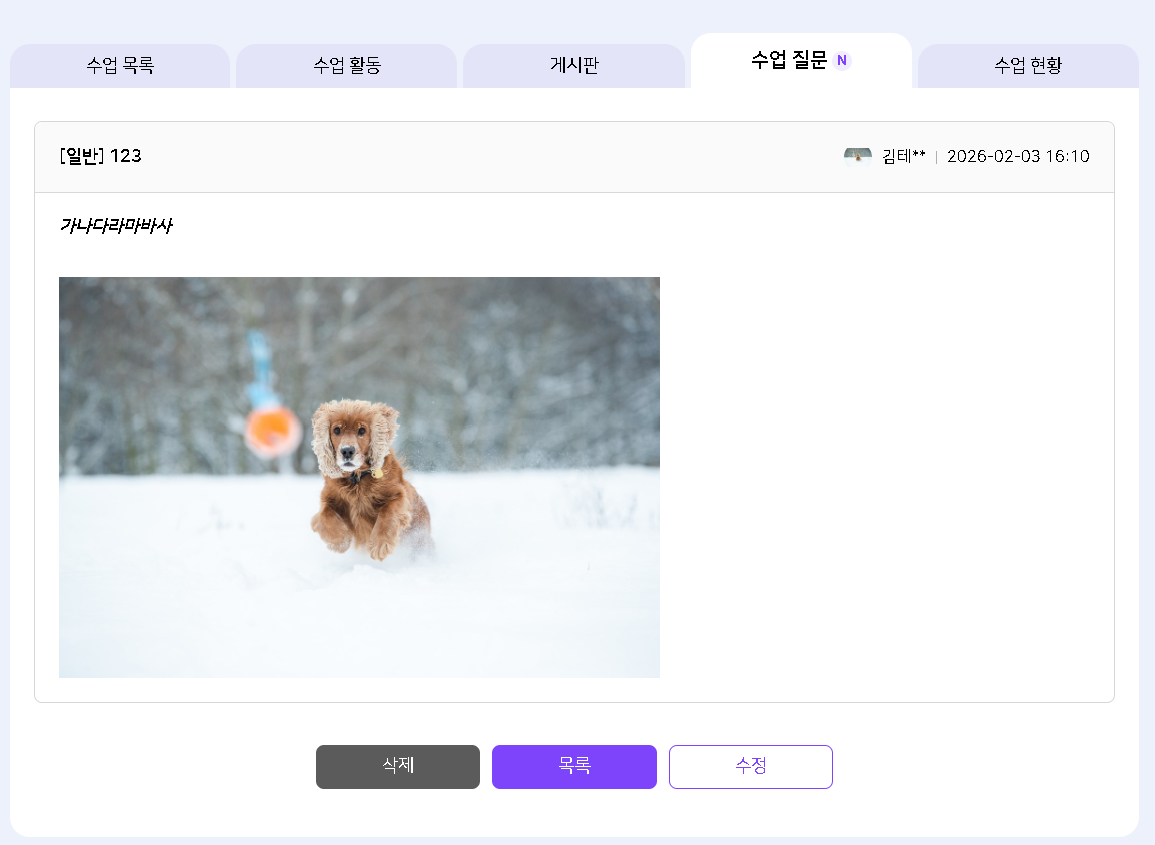Click the purple N badge icon
The image size is (1155, 845).
coord(842,61)
